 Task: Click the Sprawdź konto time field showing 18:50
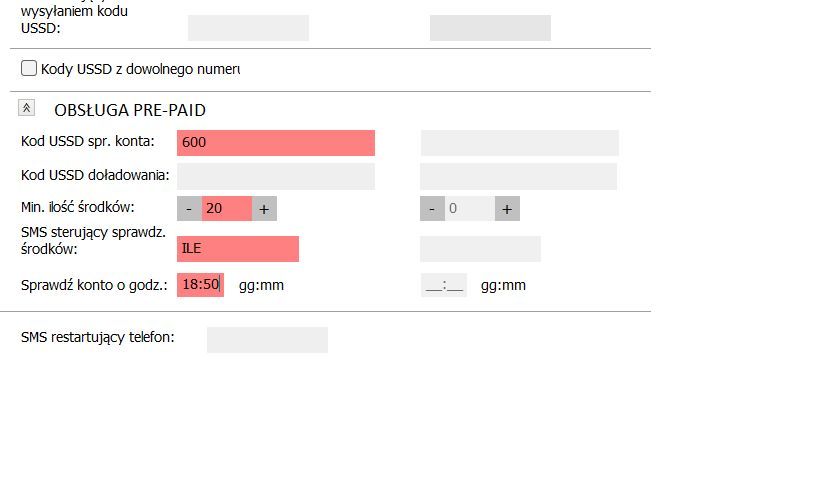(x=201, y=285)
